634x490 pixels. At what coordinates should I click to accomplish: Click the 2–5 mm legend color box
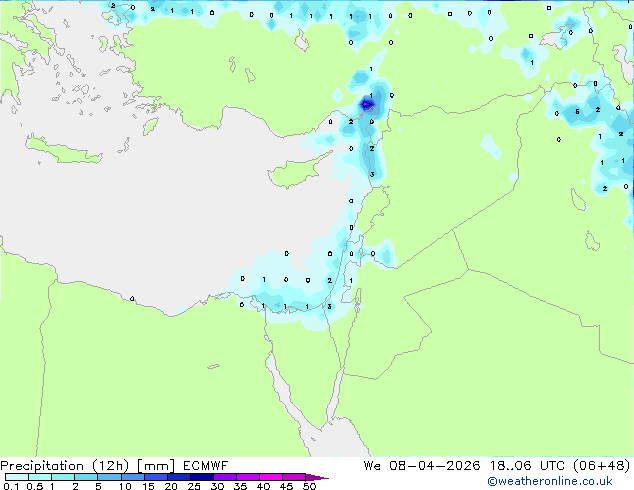pos(86,477)
